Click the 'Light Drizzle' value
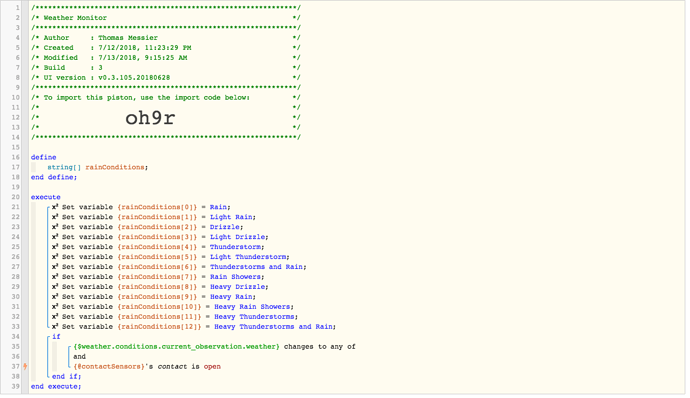 pyautogui.click(x=237, y=237)
